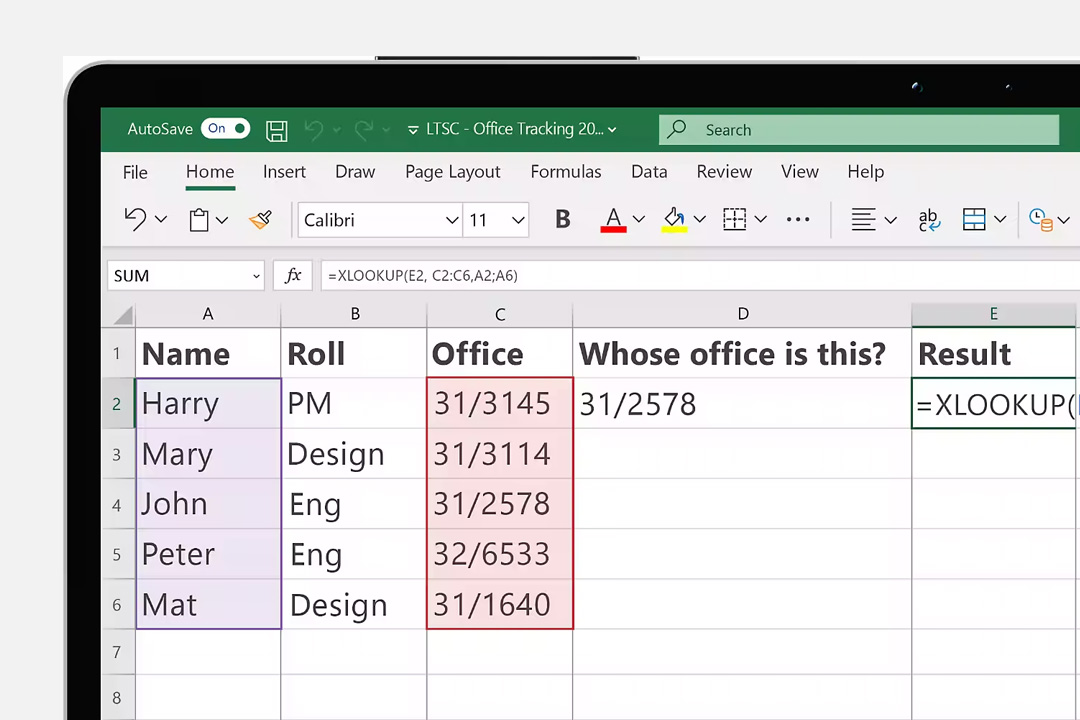1080x720 pixels.
Task: Open the Data ribbon tab
Action: tap(649, 171)
